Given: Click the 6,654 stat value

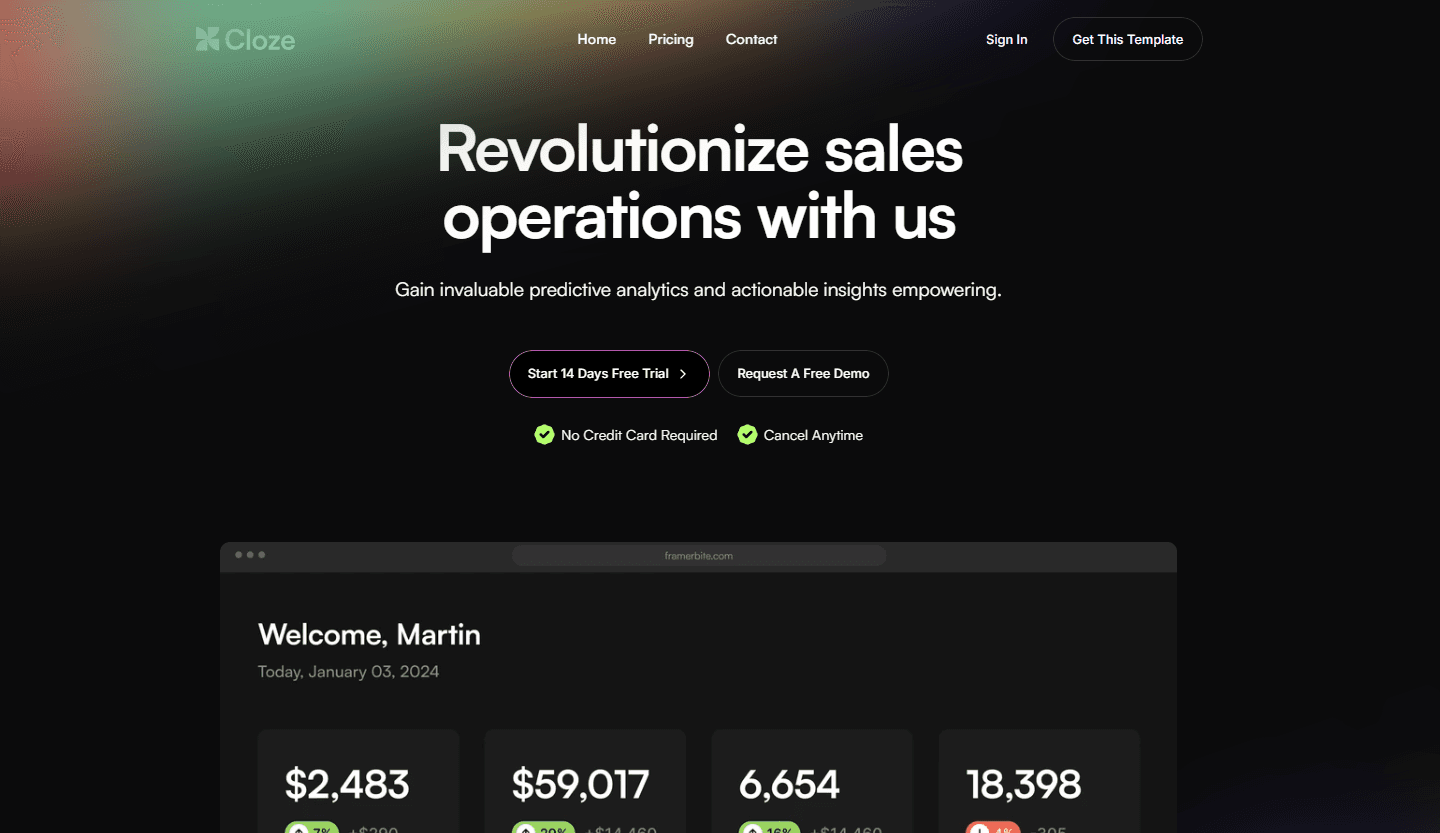Looking at the screenshot, I should [x=789, y=785].
